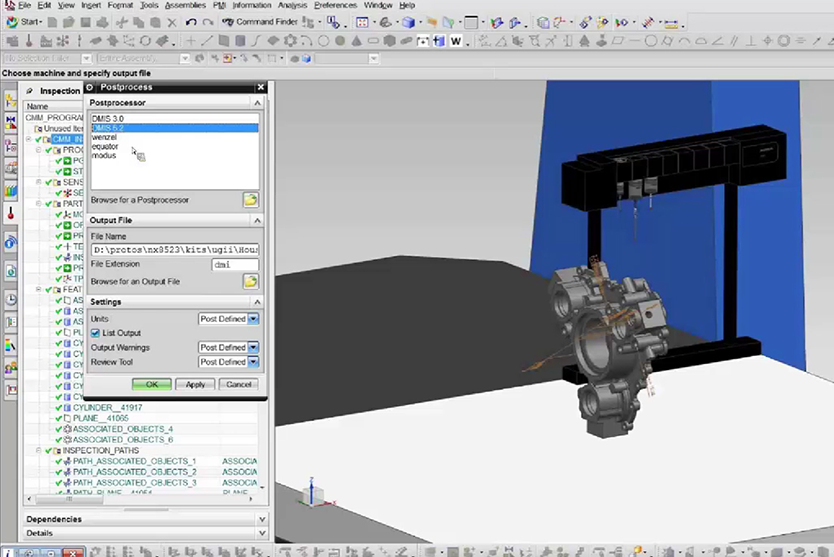Click the Cancel button
834x557 pixels.
coord(238,384)
